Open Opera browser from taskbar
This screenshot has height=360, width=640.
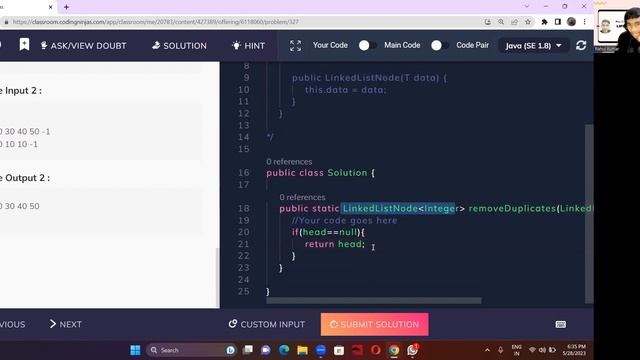376,350
